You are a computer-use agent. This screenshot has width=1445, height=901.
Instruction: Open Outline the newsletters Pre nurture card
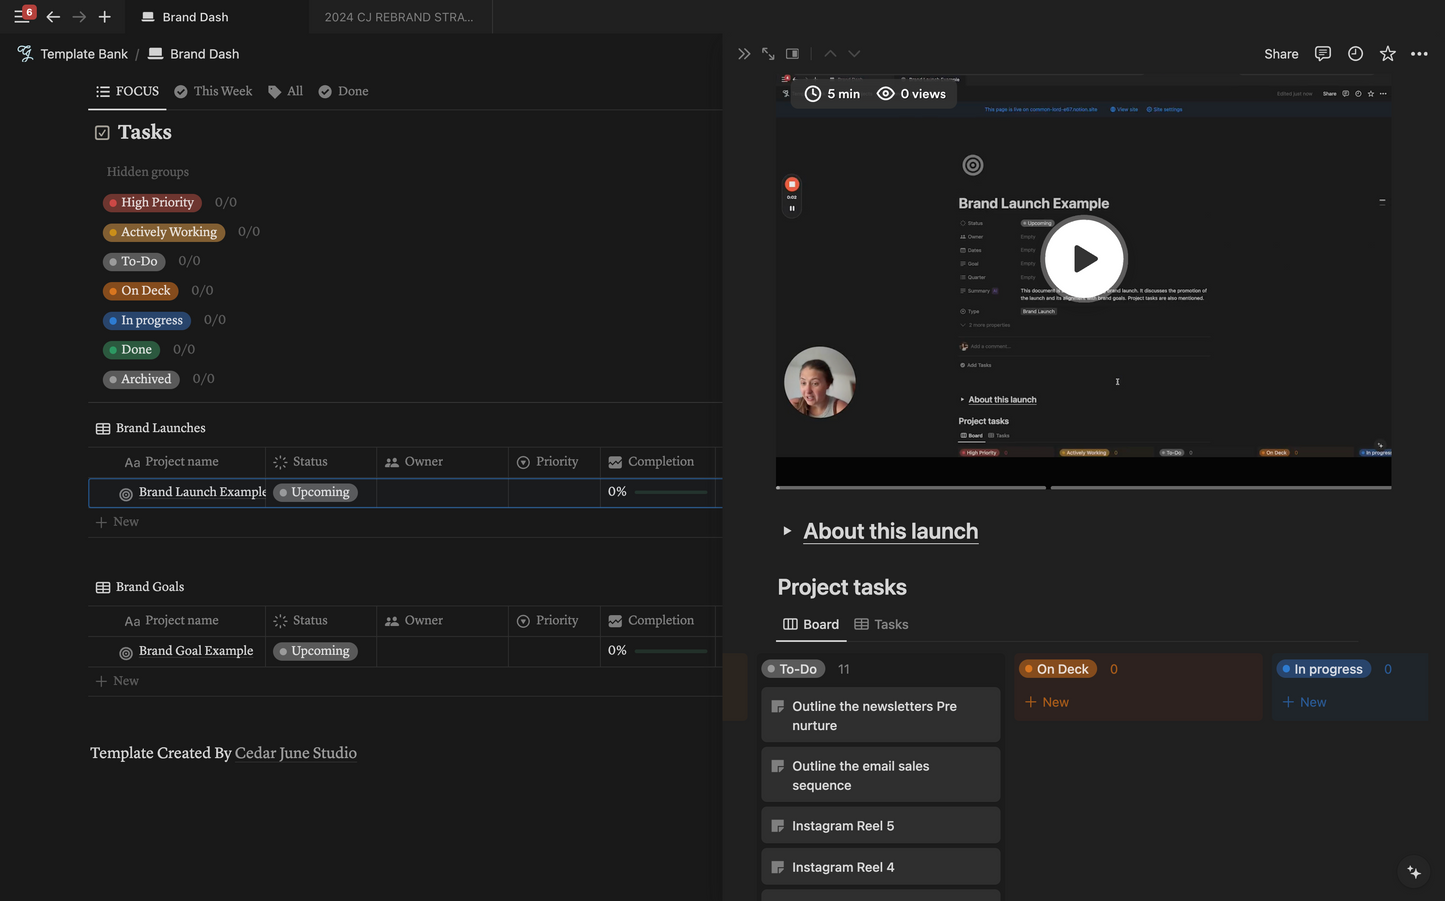click(x=881, y=715)
